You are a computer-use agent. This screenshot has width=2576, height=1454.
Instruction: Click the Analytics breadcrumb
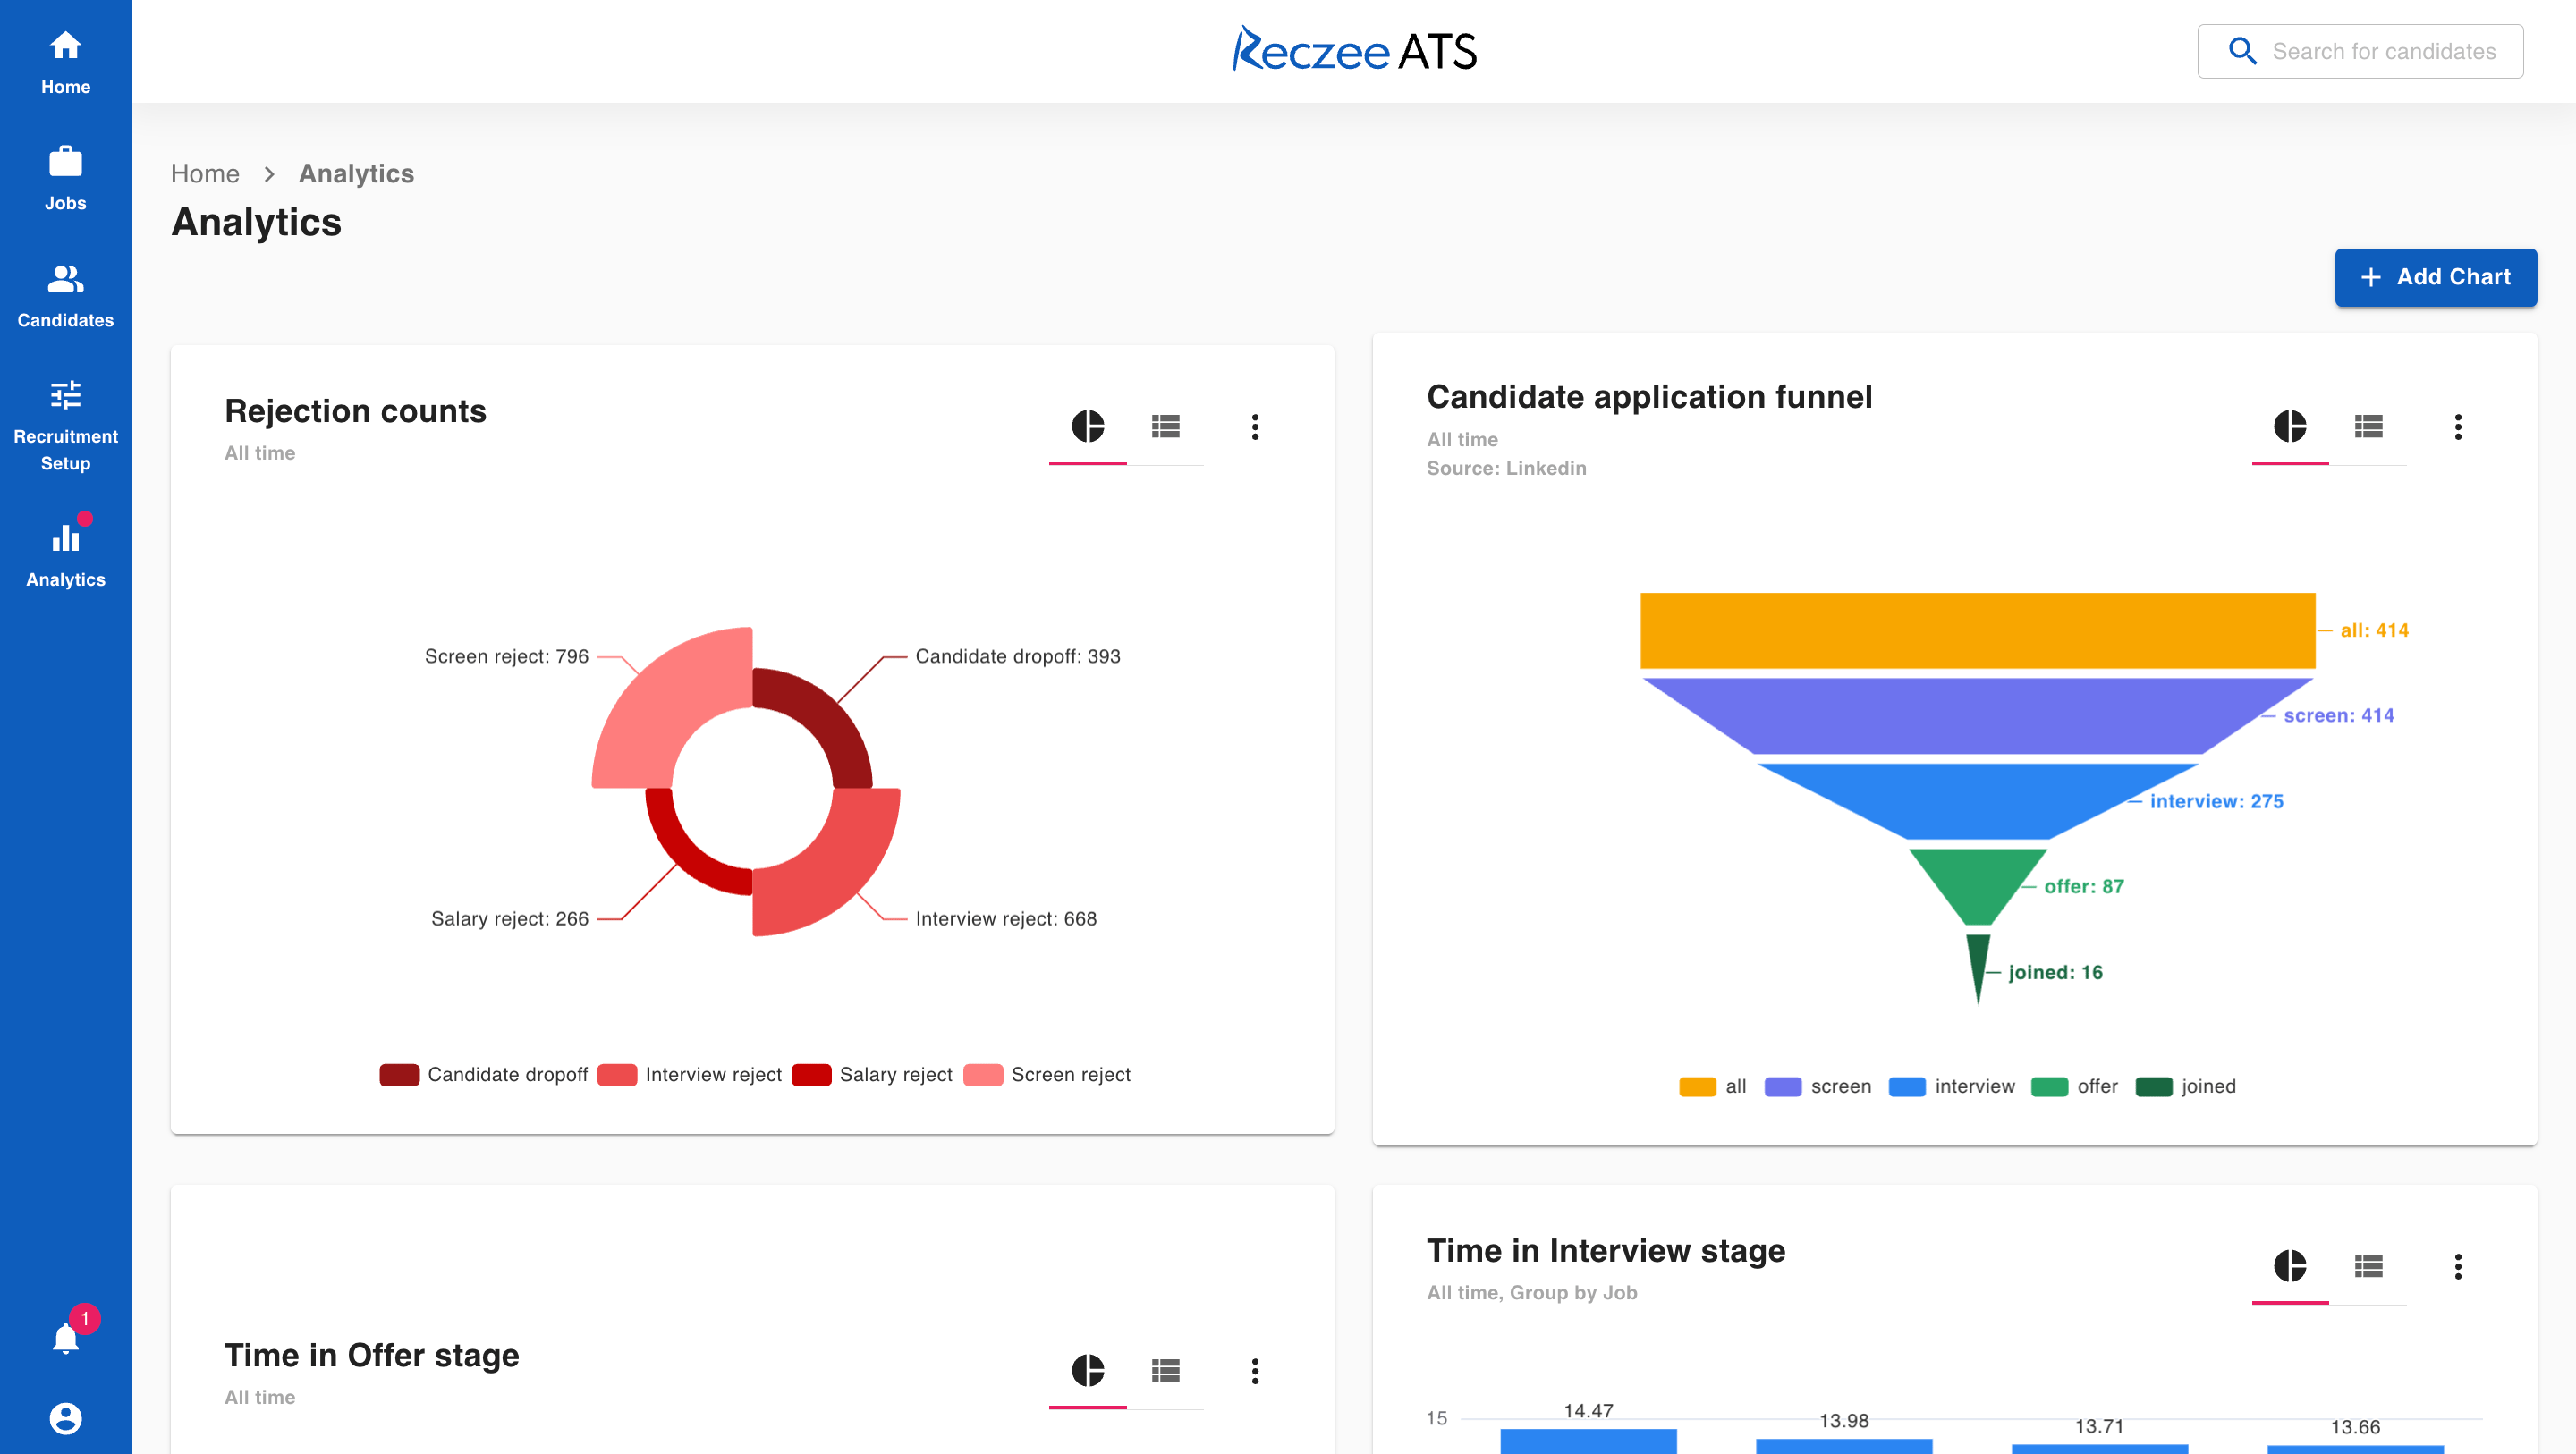point(356,173)
